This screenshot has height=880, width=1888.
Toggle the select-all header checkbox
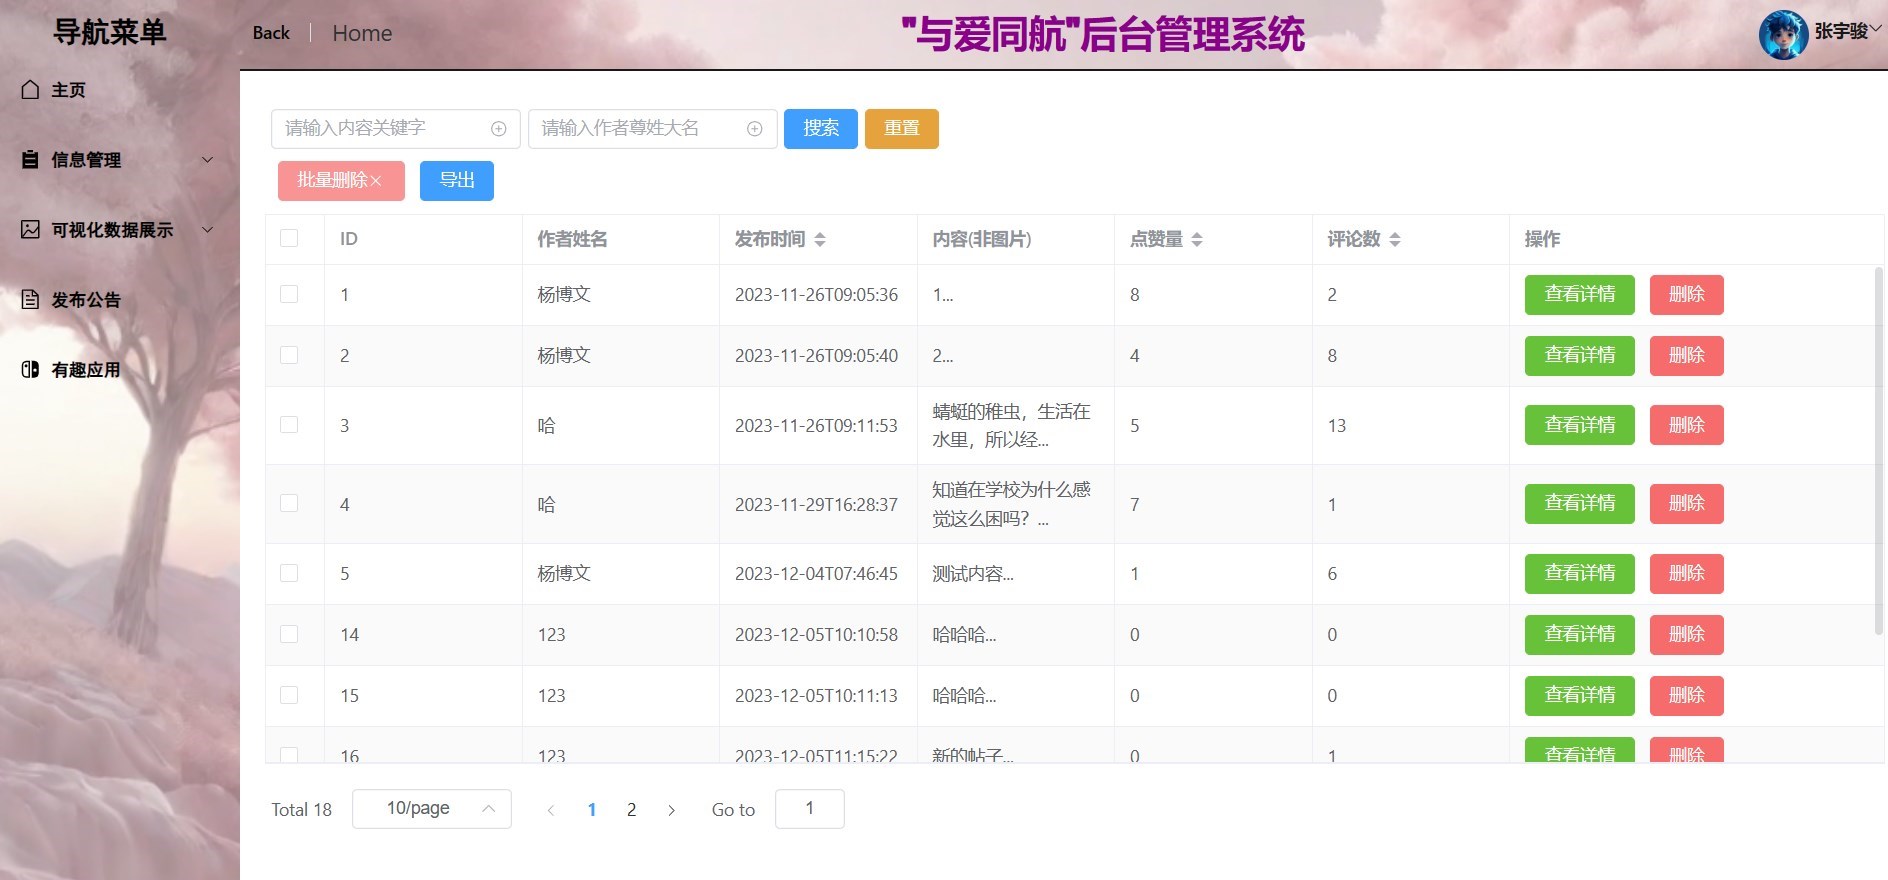point(289,238)
